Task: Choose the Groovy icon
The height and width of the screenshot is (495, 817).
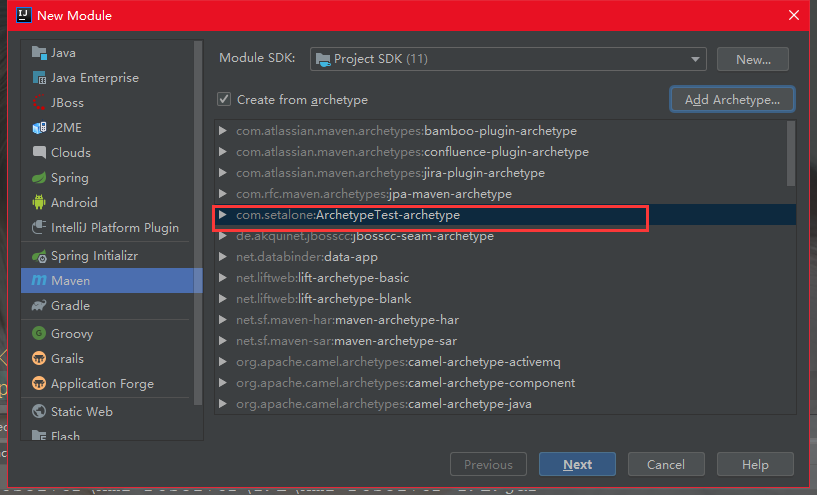Action: click(x=39, y=333)
